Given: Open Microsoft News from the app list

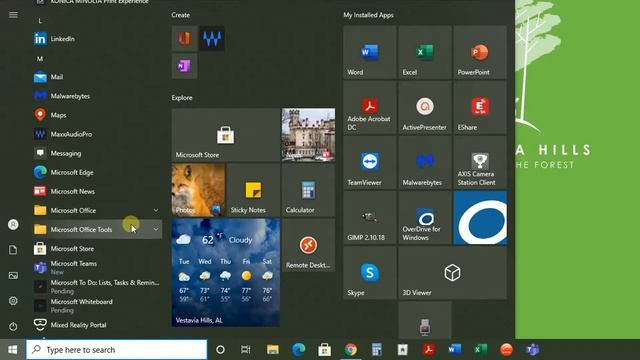Looking at the screenshot, I should [97, 191].
